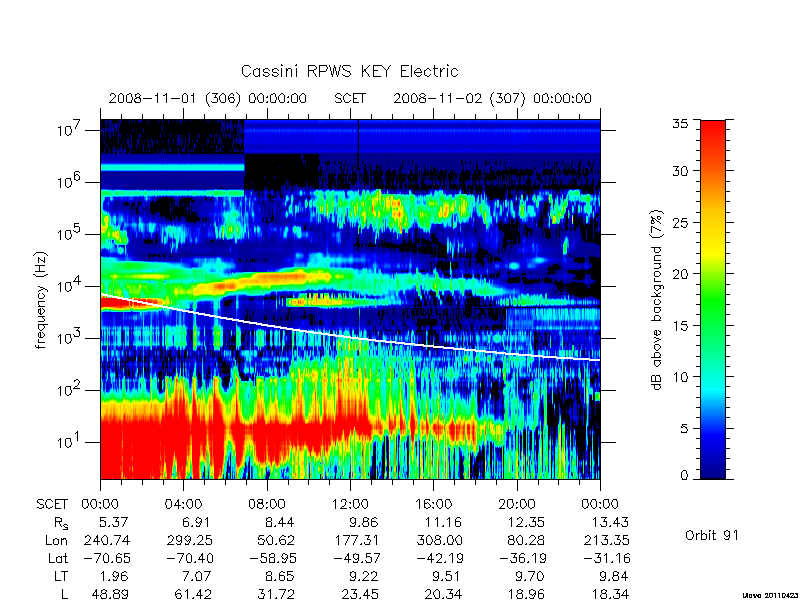Image resolution: width=800 pixels, height=600 pixels.
Task: Click the L value 48.89
Action: (x=110, y=594)
